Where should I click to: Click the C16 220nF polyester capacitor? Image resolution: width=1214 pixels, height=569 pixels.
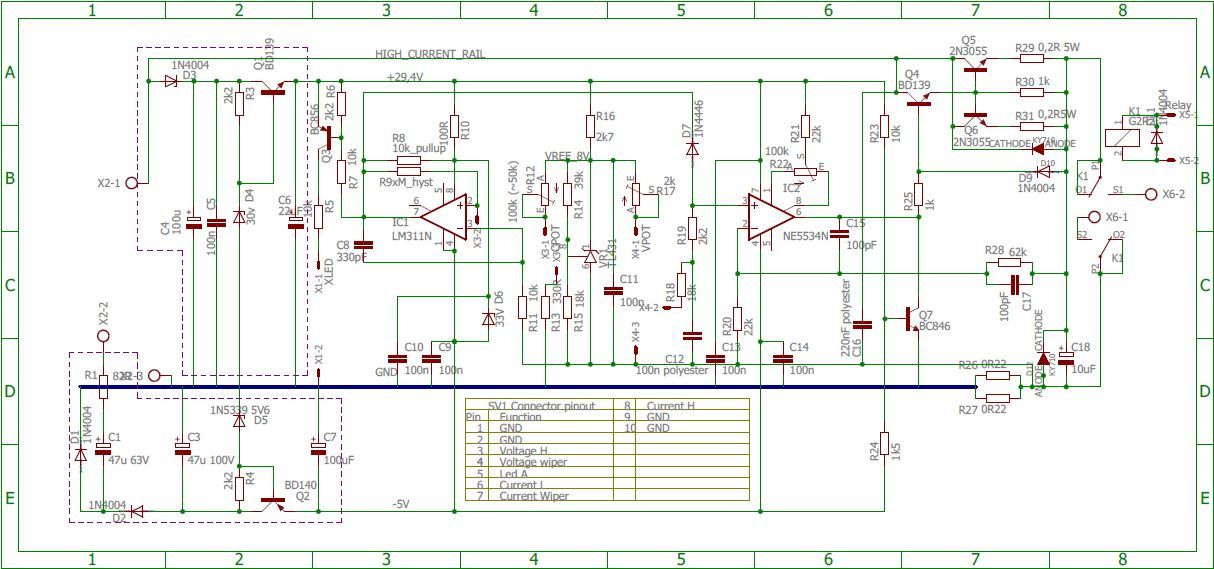[864, 324]
